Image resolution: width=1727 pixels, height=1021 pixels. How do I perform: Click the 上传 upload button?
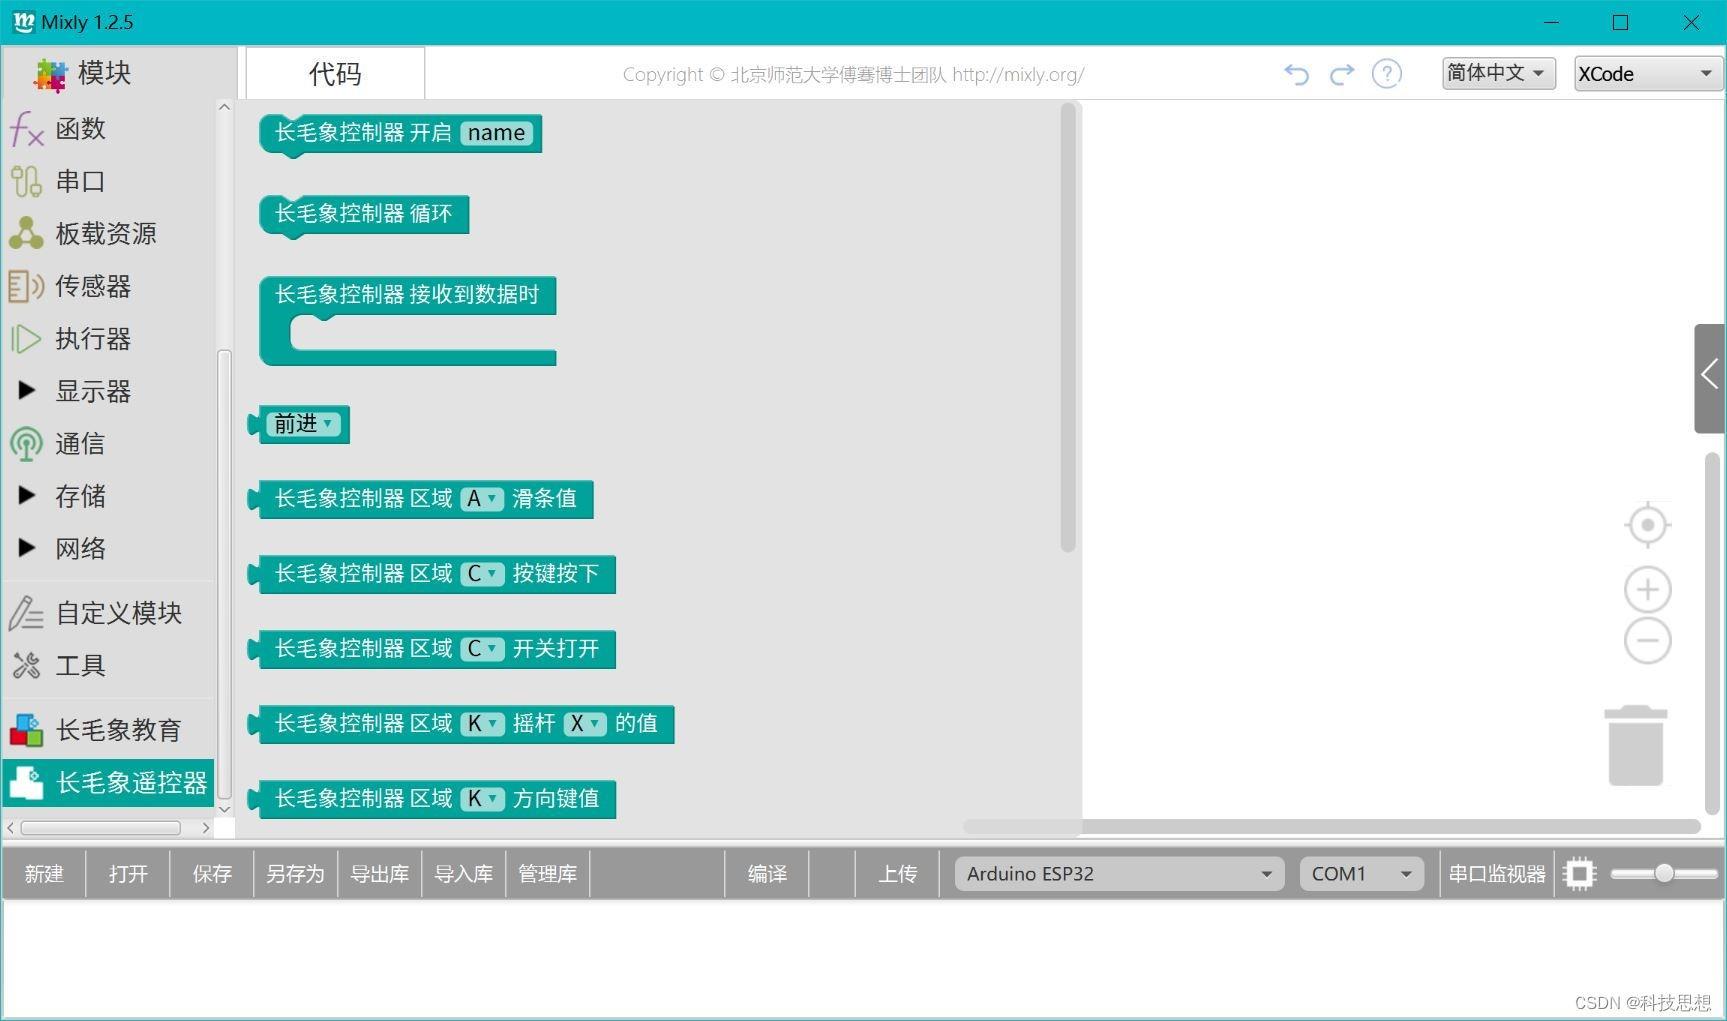(x=897, y=874)
